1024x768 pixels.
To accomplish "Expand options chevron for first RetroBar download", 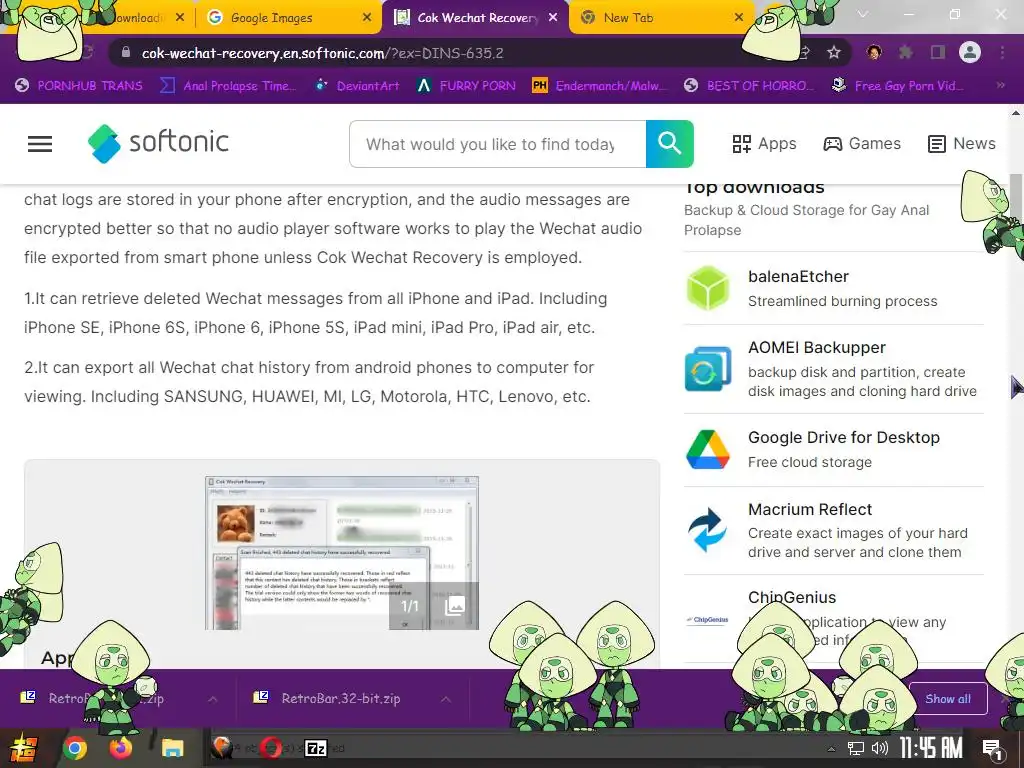I will tap(213, 699).
